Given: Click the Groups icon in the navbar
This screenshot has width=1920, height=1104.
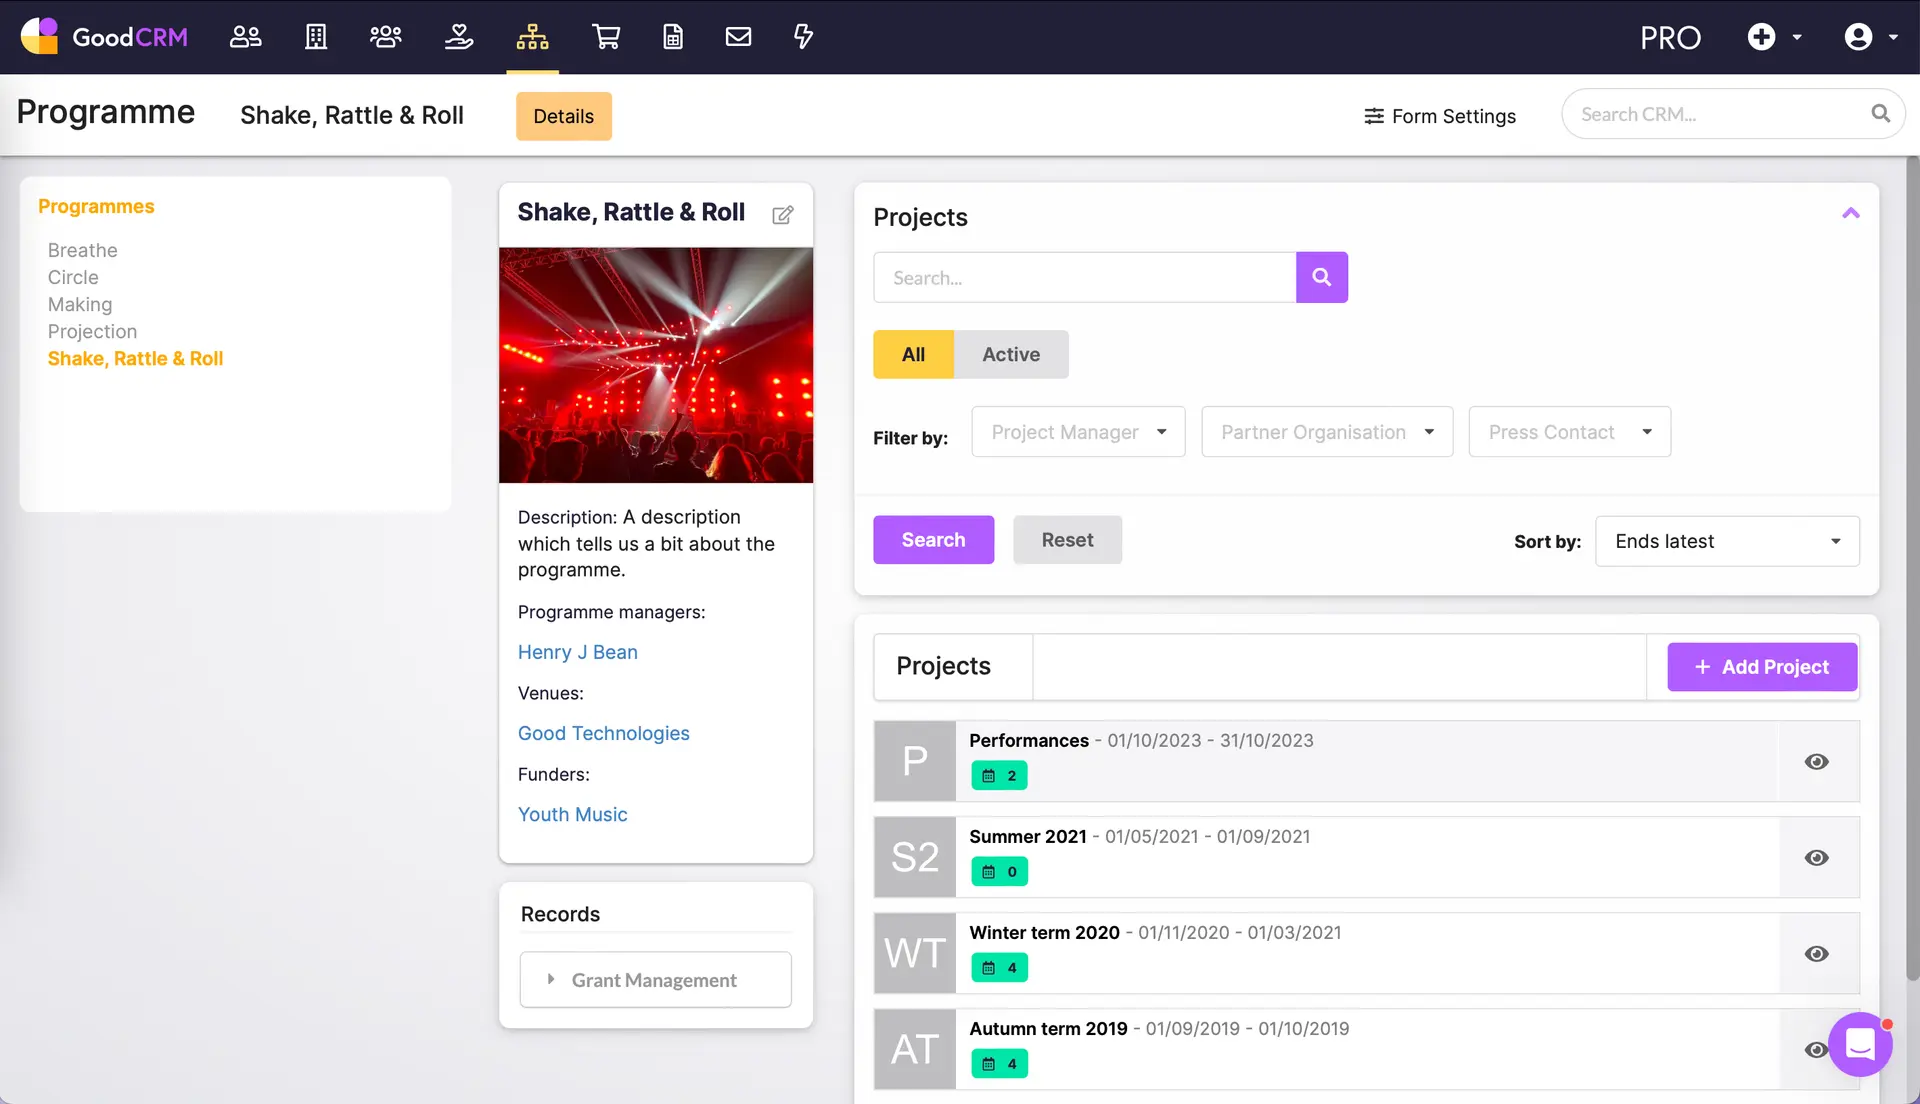Looking at the screenshot, I should coord(386,37).
